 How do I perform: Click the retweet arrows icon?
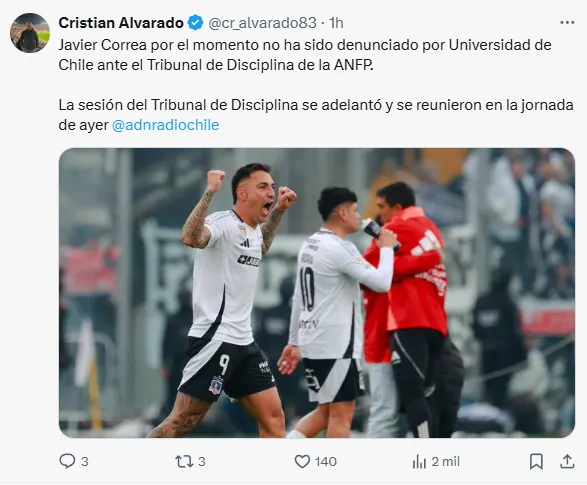click(184, 461)
